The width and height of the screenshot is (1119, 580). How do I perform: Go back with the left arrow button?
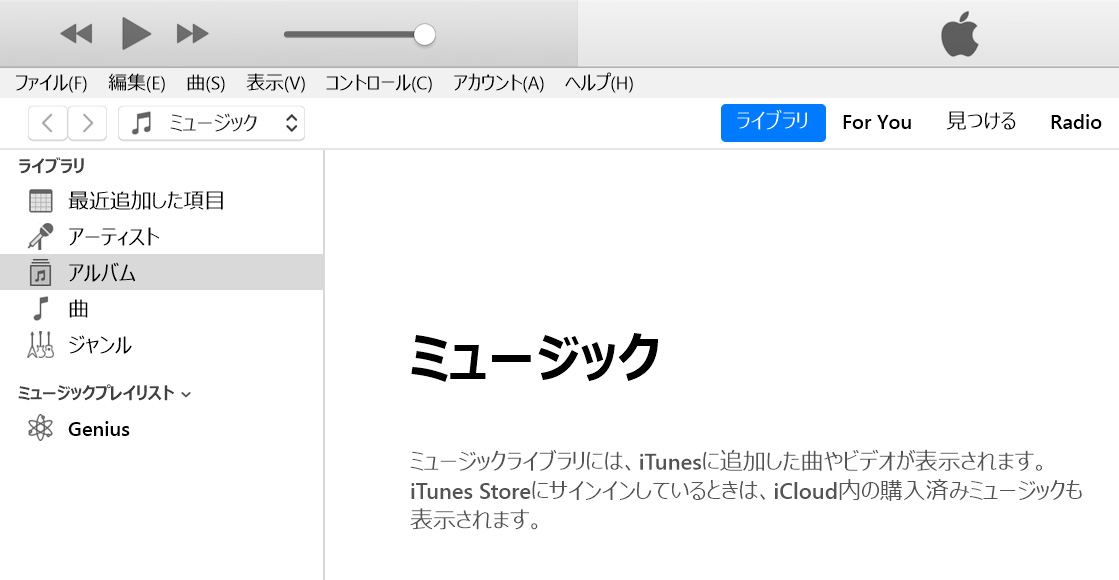[48, 123]
